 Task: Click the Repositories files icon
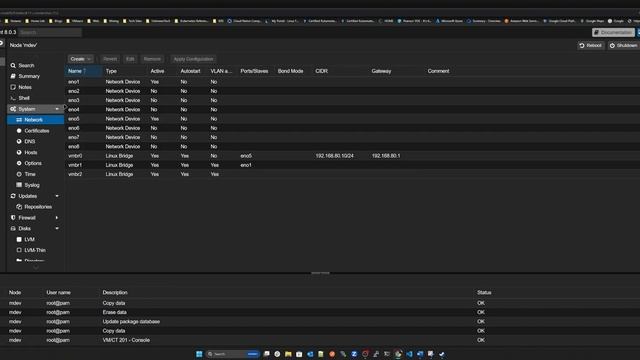point(19,207)
